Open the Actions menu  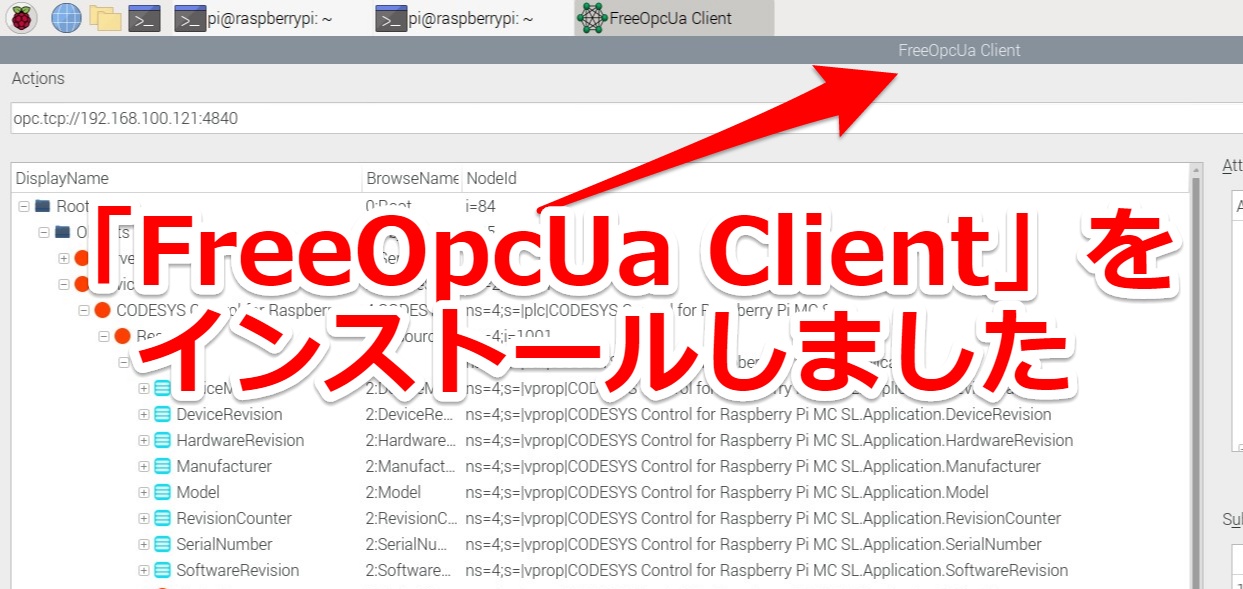[37, 78]
